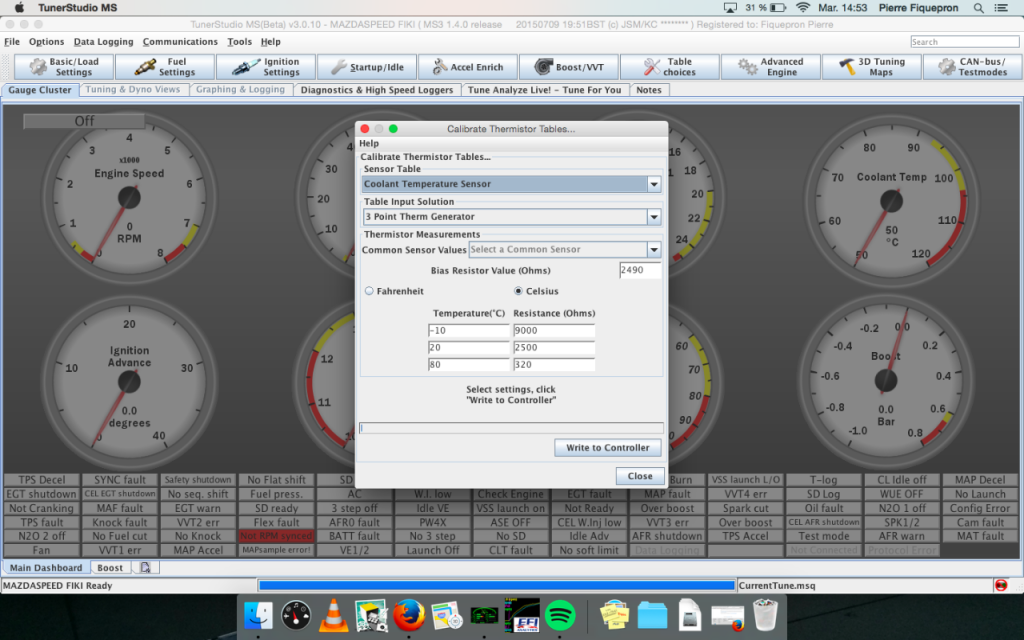Viewport: 1024px width, 640px height.
Task: Open CAN-bus/Testmodes toolbar button
Action: point(972,67)
